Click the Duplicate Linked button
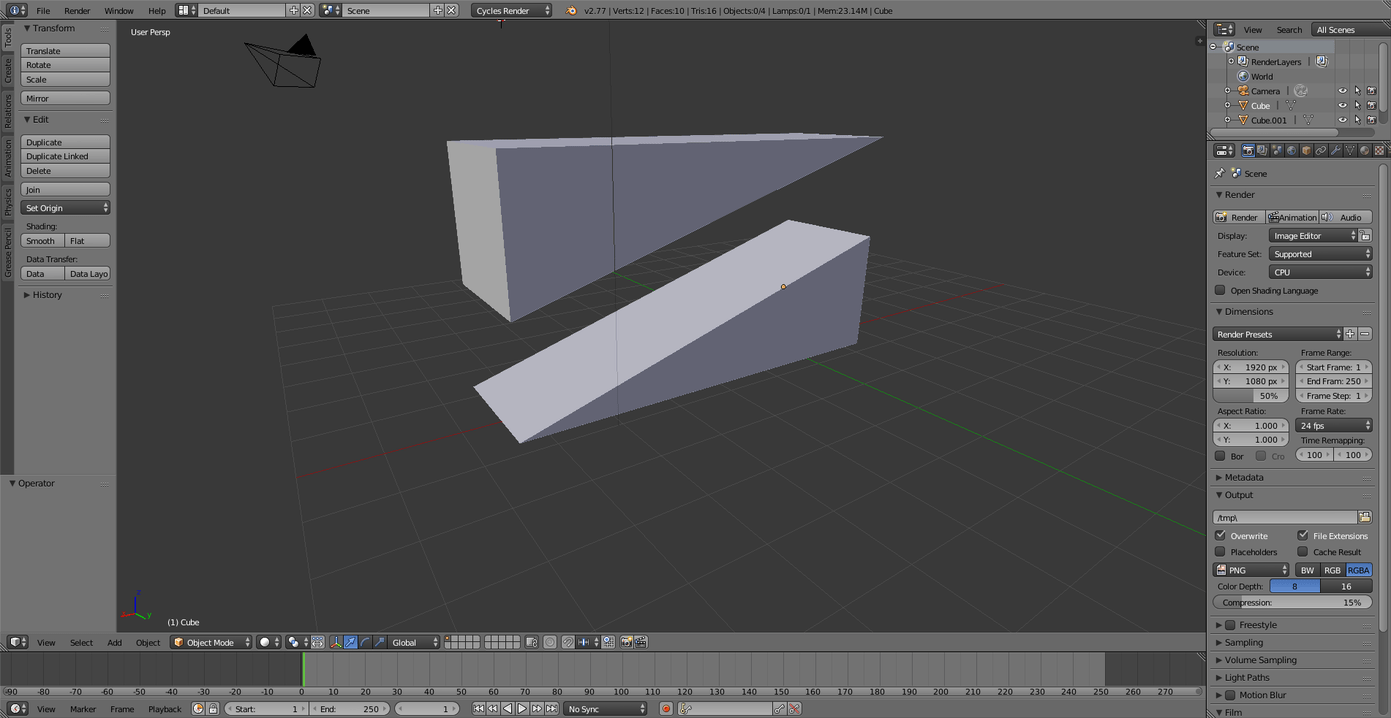 tap(65, 157)
